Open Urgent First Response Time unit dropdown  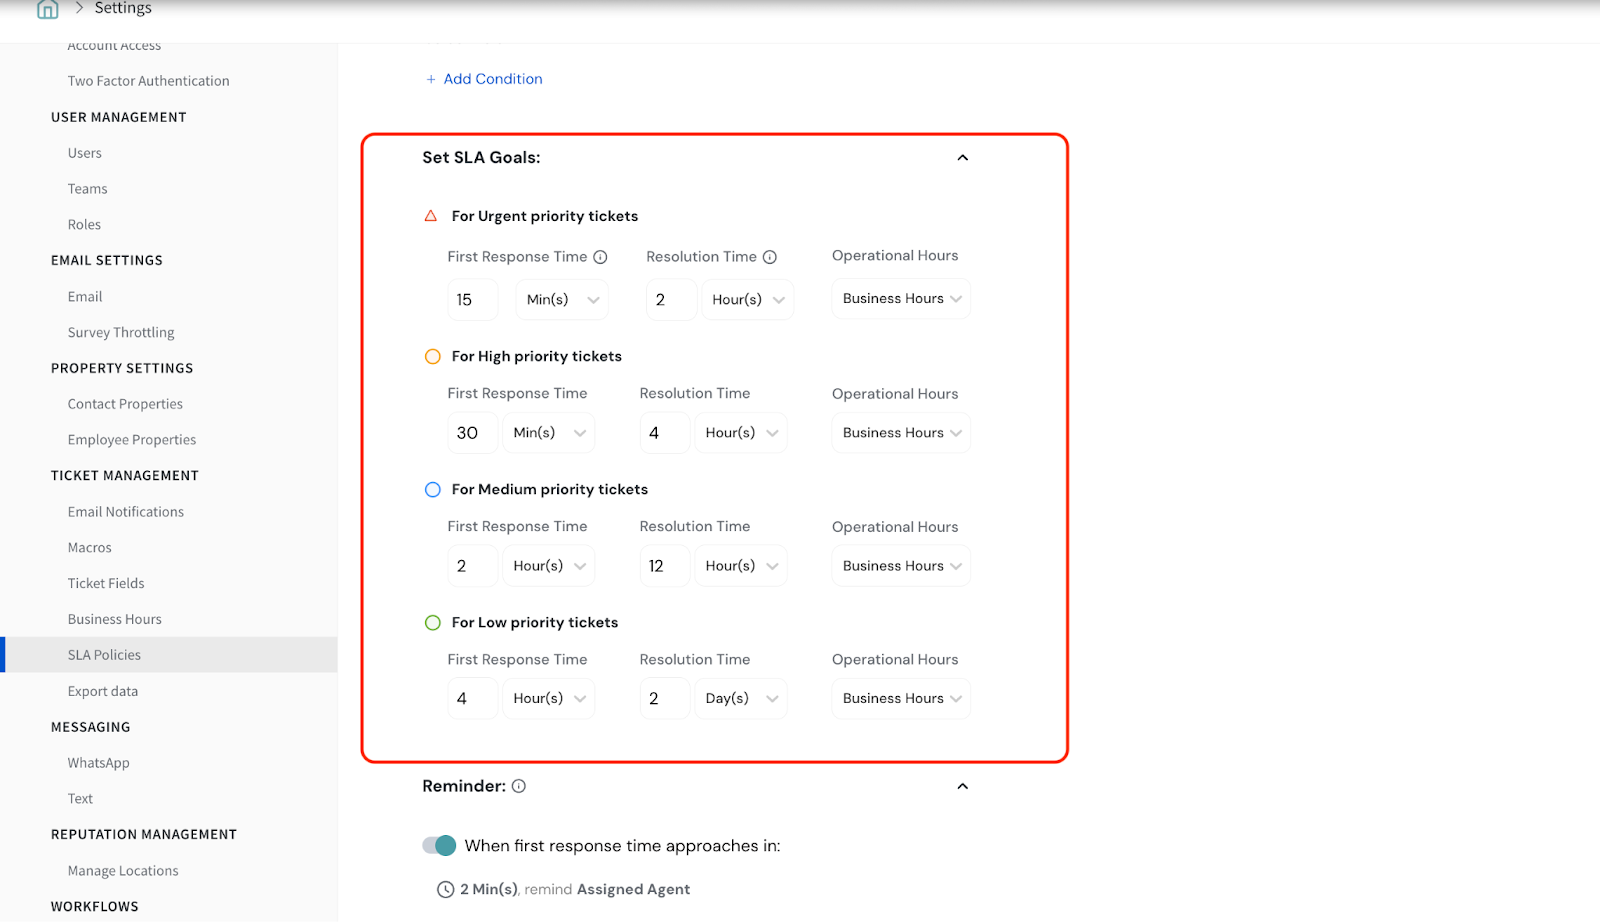coord(562,300)
